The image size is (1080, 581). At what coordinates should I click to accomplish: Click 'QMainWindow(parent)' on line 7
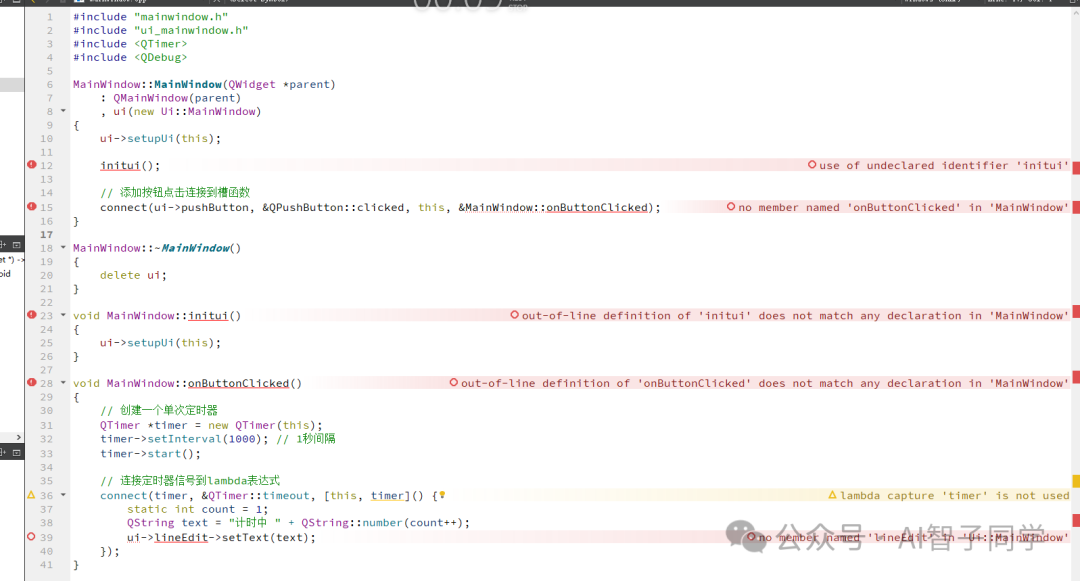click(x=177, y=98)
